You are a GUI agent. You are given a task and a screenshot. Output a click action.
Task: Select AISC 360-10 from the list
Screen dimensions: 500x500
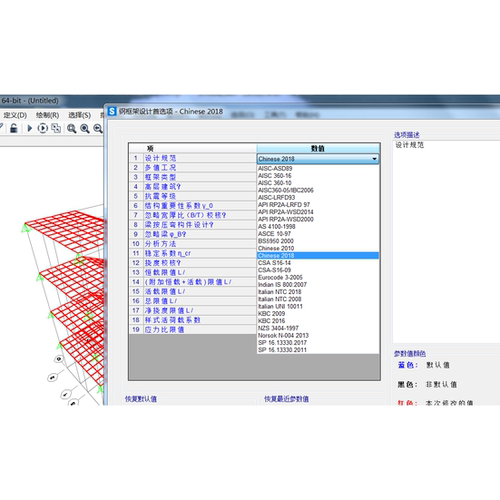[x=318, y=183]
